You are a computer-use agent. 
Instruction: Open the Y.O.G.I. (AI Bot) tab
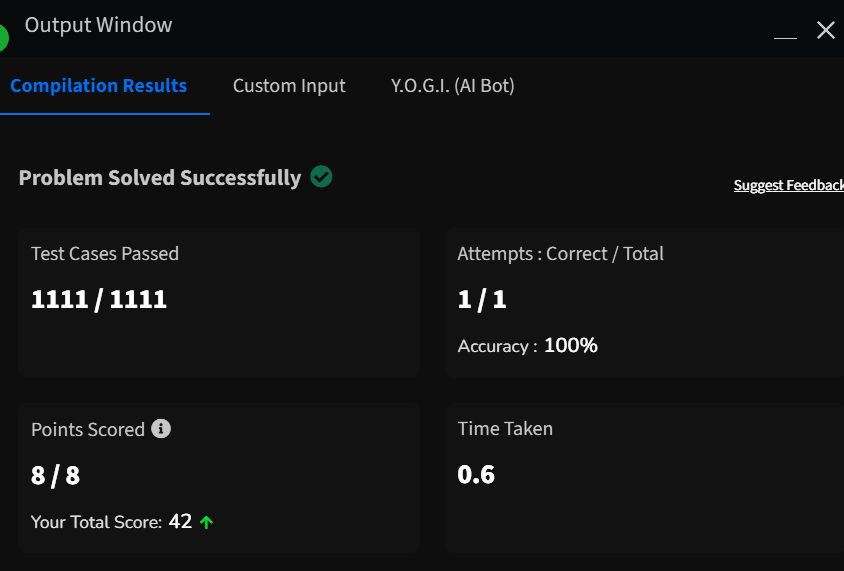point(453,86)
